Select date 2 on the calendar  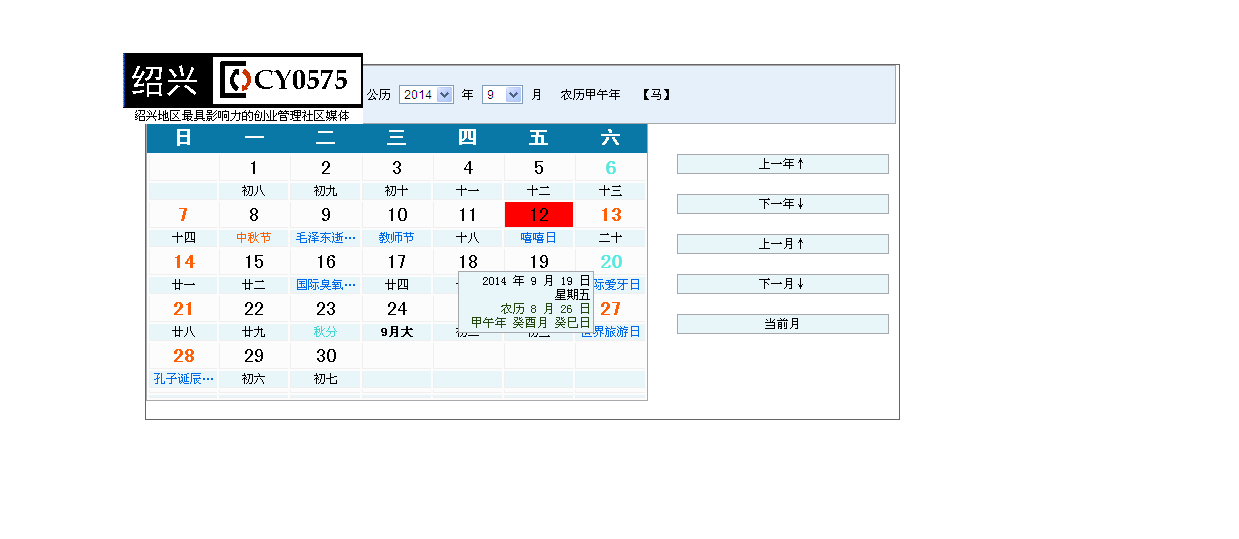pos(326,168)
